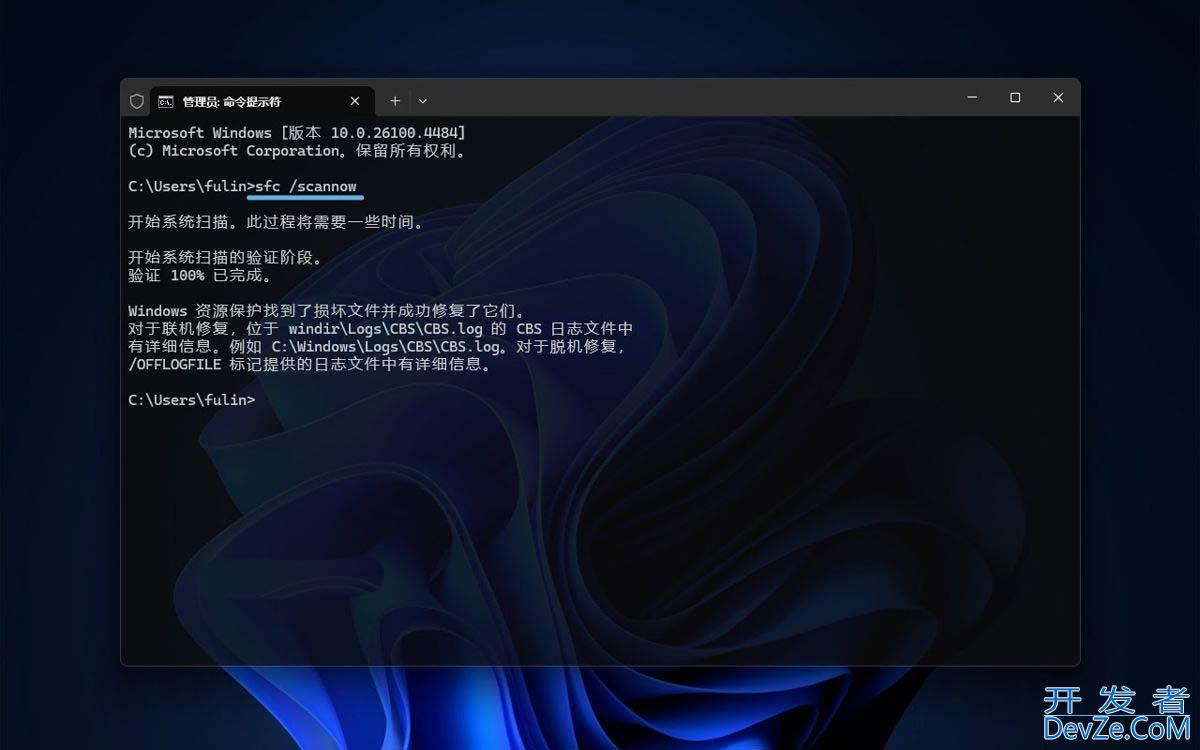This screenshot has height=750, width=1200.
Task: Click the sfc /scannow command text
Action: pyautogui.click(x=306, y=187)
